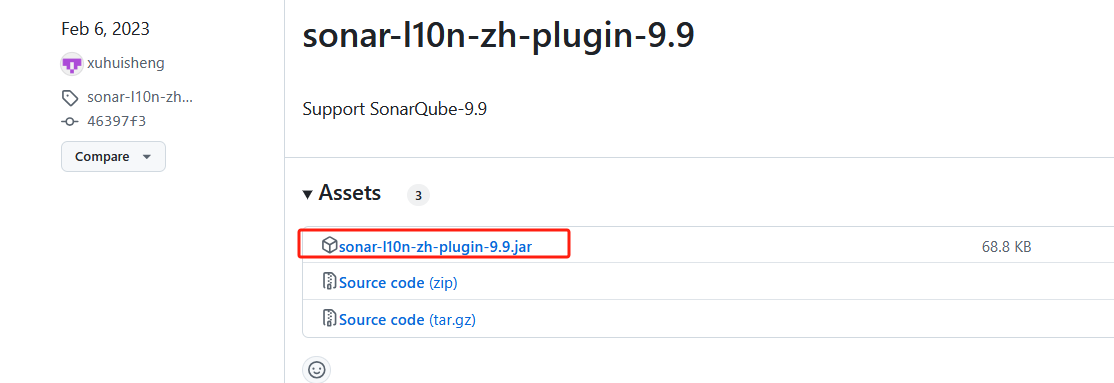
Task: Click the tag icon beside sonar-l10n-zh
Action: click(70, 98)
